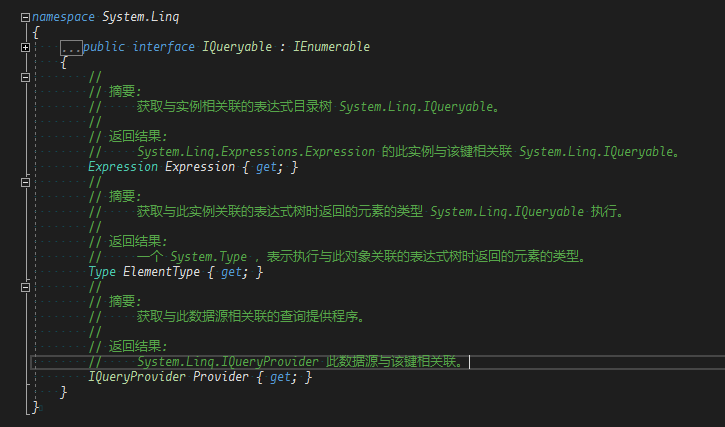
Task: Click the collapsed ellipsis box before public
Action: [x=70, y=48]
